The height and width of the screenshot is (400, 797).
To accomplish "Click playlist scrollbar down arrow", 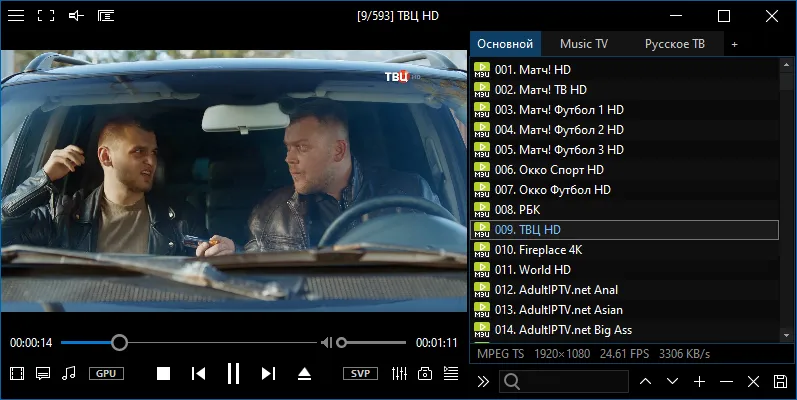I will point(787,335).
